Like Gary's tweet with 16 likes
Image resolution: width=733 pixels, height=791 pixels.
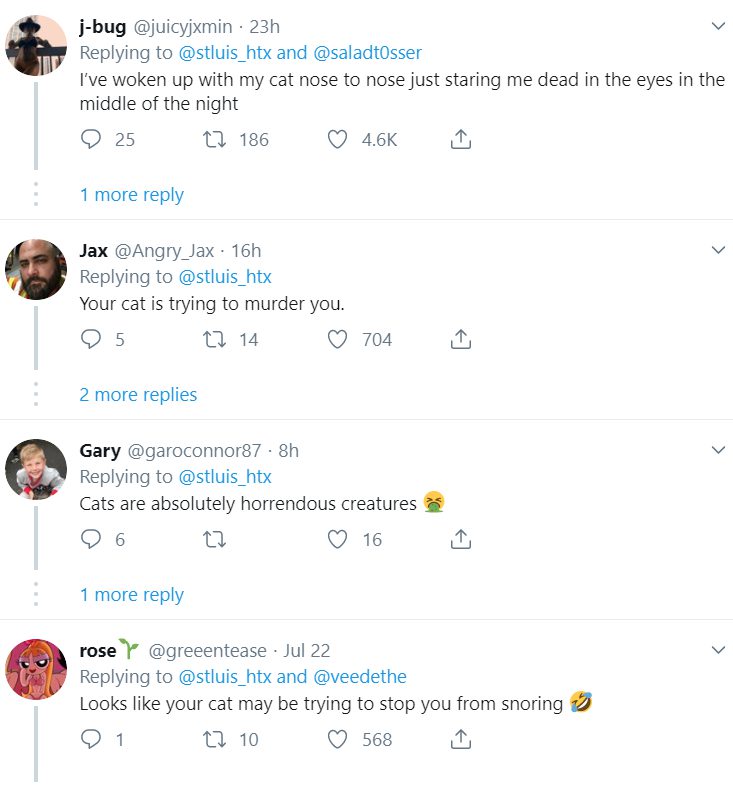[x=338, y=540]
